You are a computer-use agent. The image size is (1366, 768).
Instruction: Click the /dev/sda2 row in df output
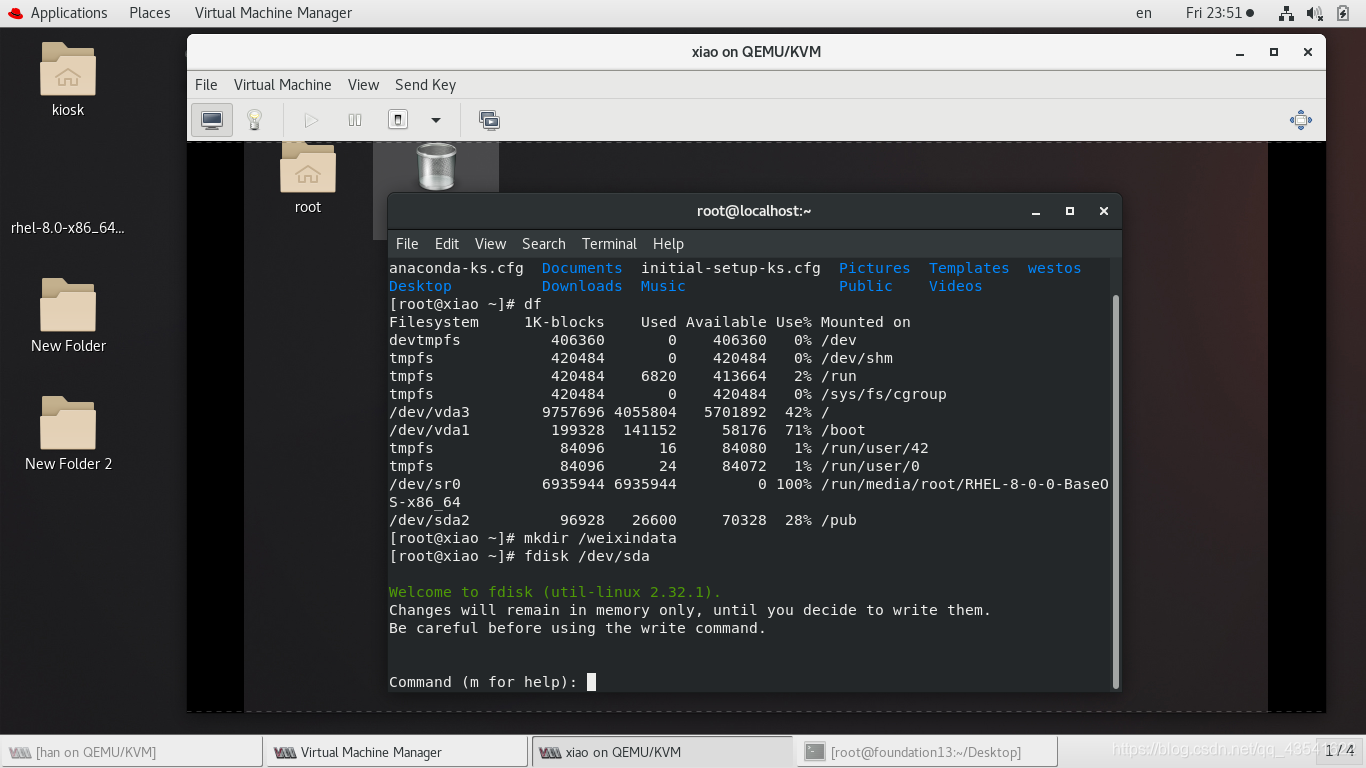[623, 520]
